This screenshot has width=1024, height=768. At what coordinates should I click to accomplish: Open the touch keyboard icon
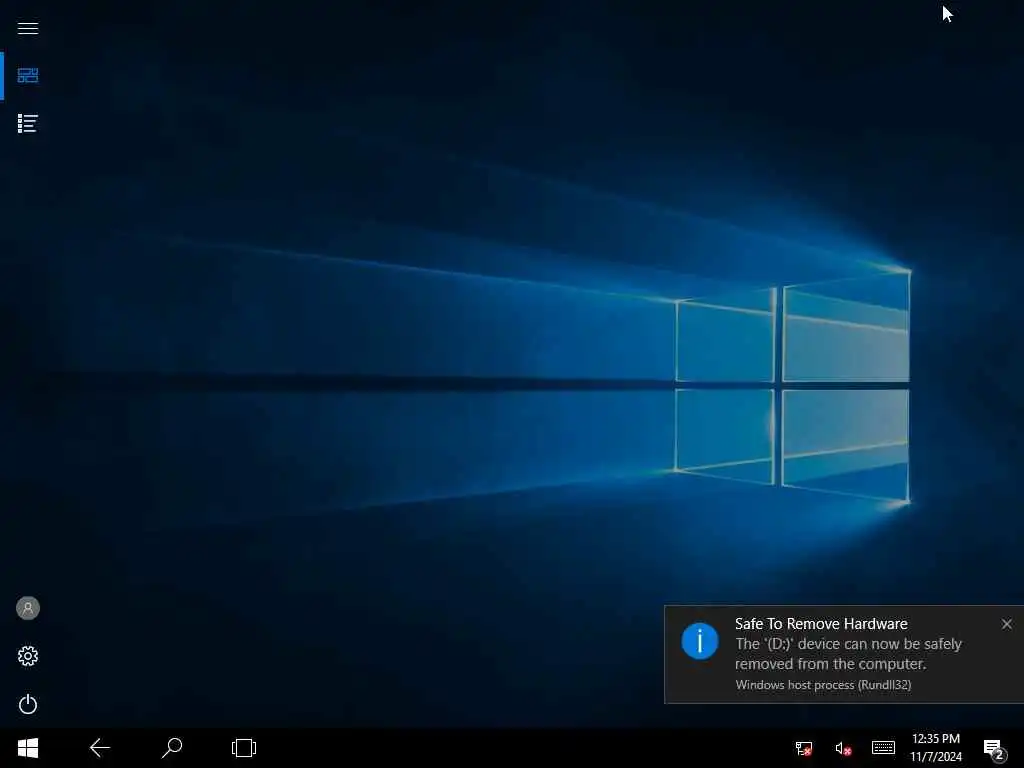click(x=883, y=748)
